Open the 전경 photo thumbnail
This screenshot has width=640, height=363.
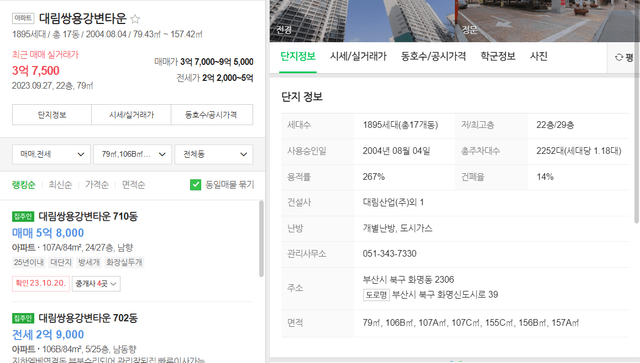362,21
